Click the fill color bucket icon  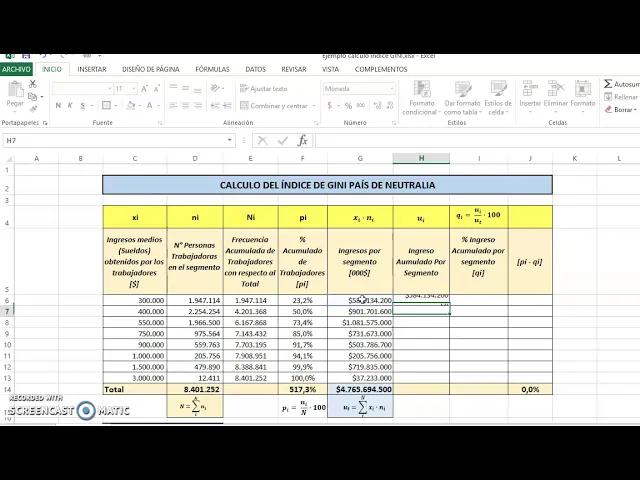coord(131,106)
